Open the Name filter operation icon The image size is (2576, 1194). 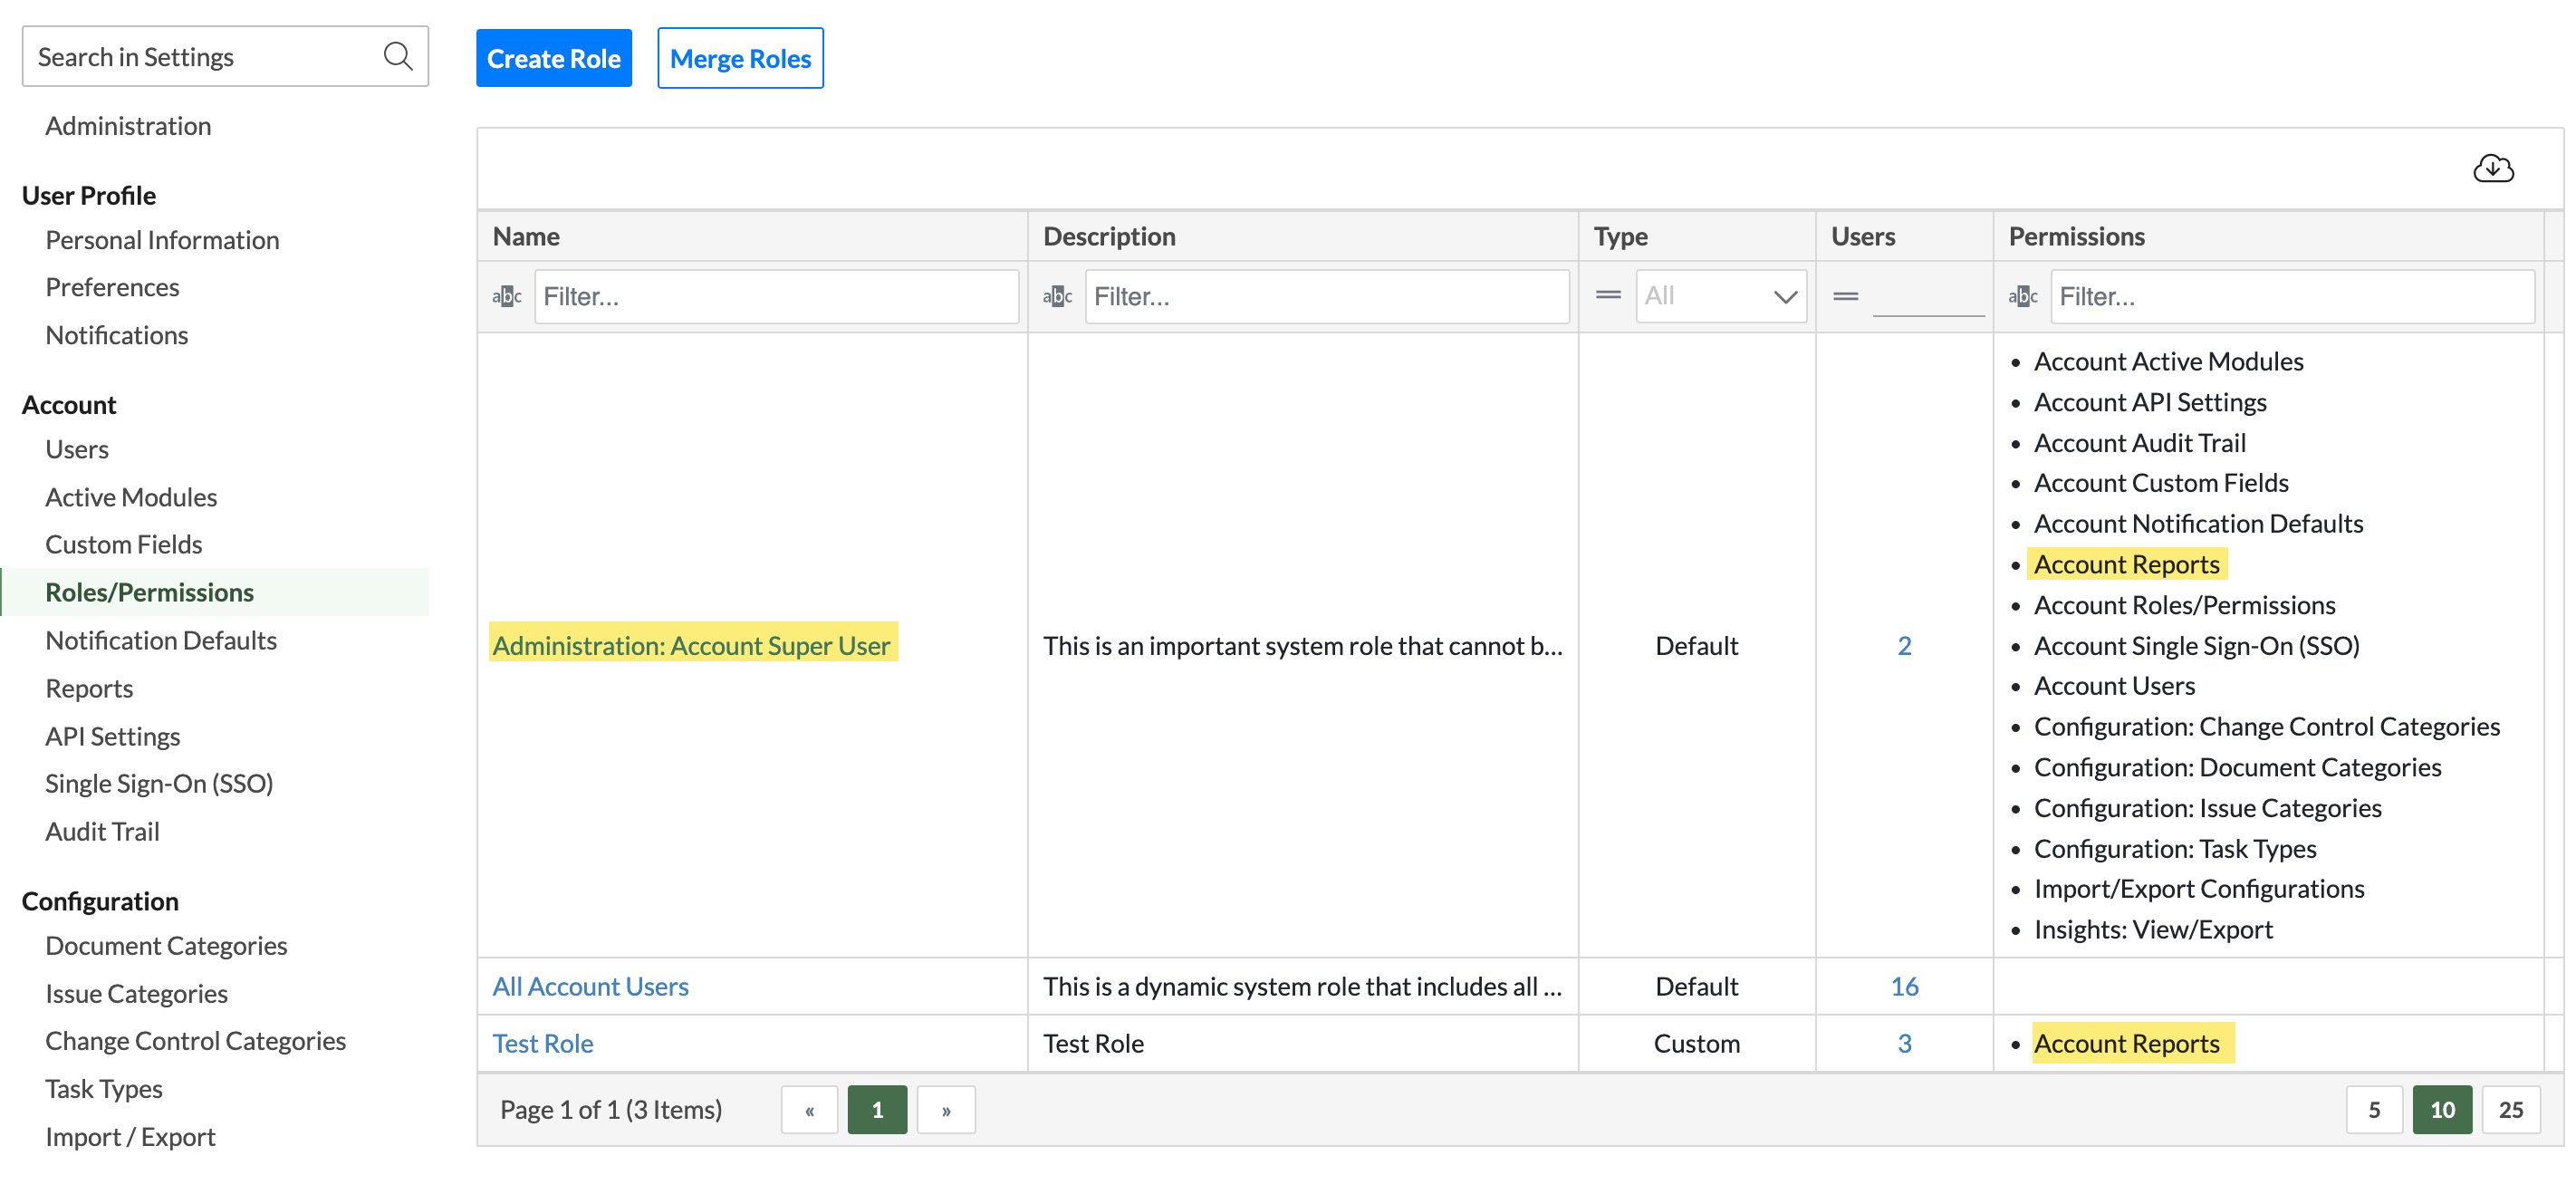(x=507, y=296)
